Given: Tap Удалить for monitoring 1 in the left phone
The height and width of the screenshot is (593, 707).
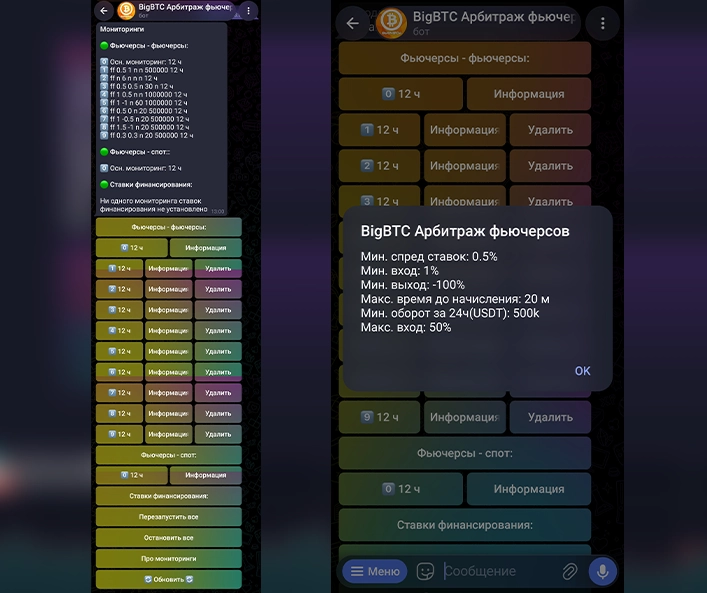Looking at the screenshot, I should tap(218, 269).
